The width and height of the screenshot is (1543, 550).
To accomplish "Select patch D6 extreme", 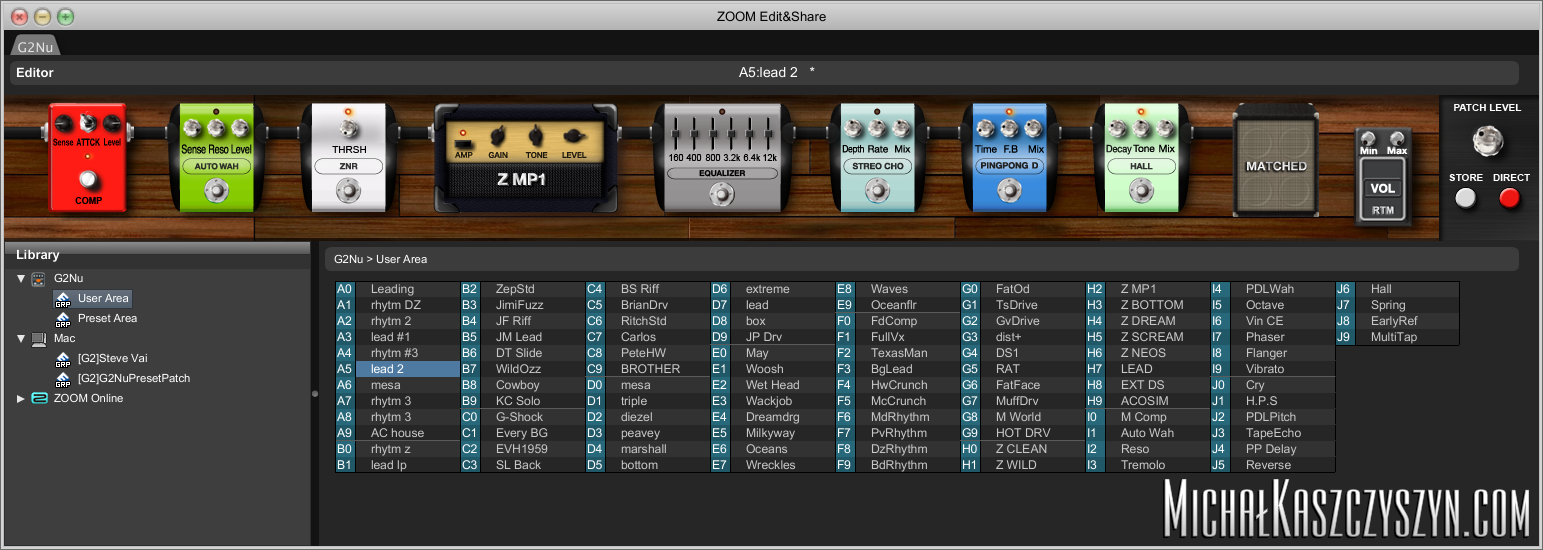I will [x=772, y=289].
